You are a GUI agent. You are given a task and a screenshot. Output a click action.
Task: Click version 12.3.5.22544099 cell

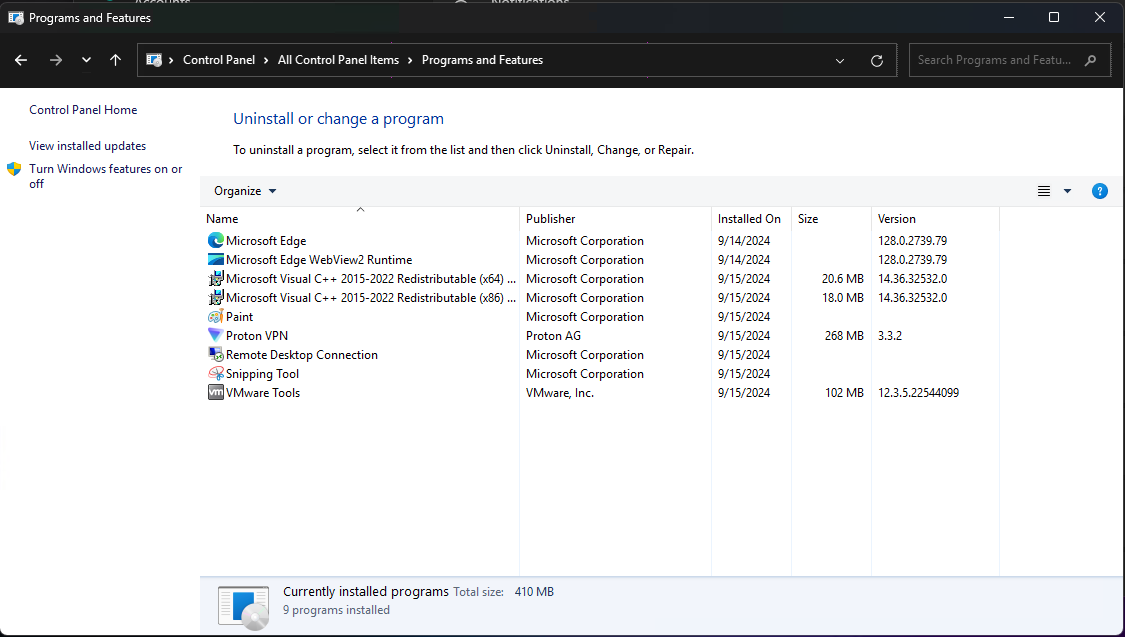pos(918,393)
